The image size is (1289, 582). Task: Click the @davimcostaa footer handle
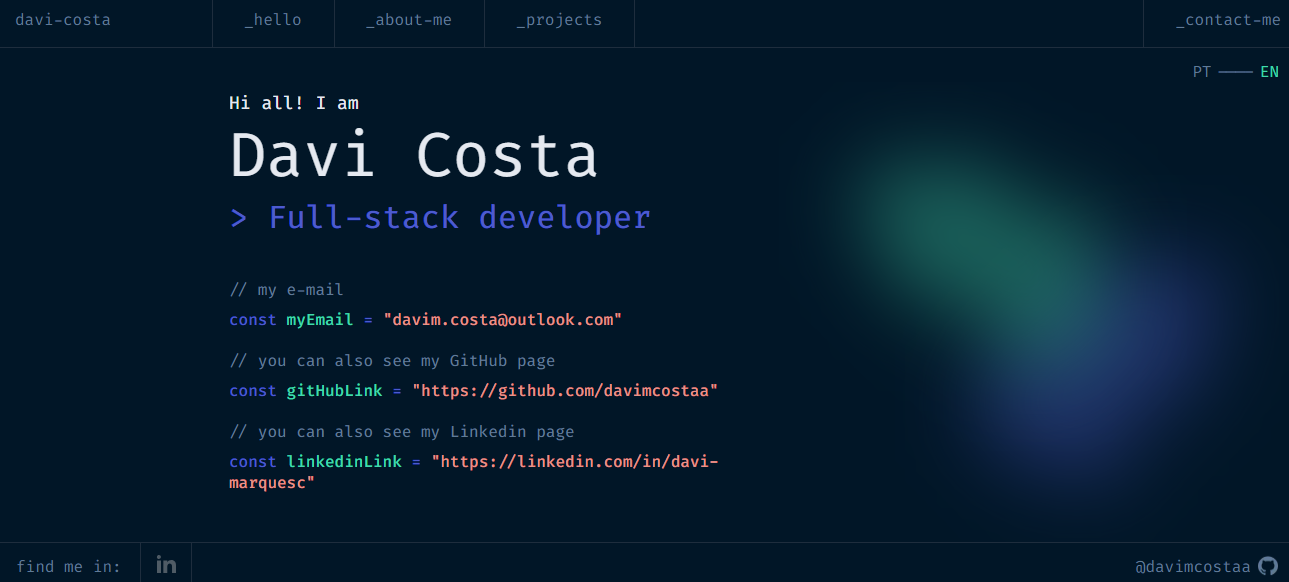click(1193, 566)
